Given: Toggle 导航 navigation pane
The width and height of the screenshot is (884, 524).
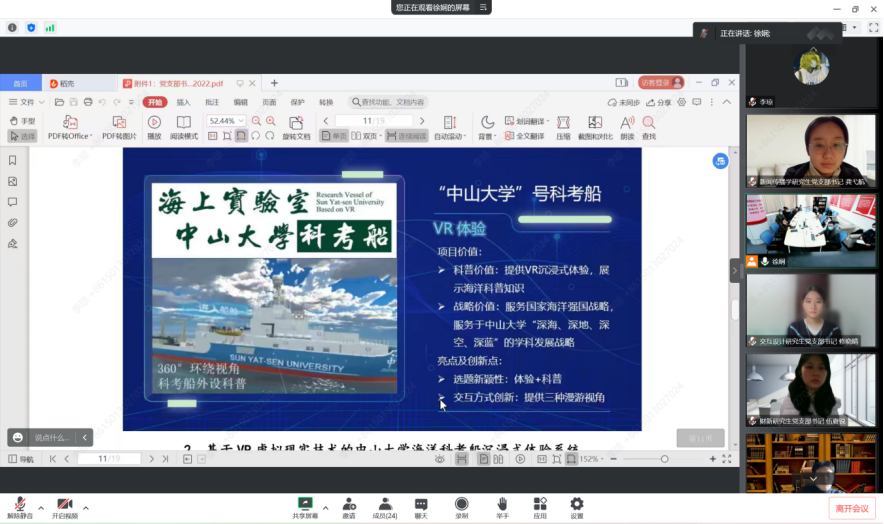Looking at the screenshot, I should [21, 459].
